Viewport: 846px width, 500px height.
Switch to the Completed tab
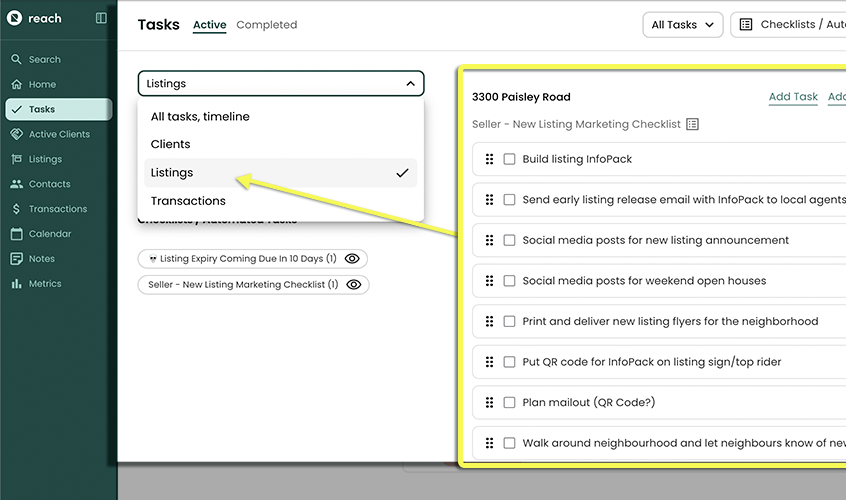click(x=266, y=25)
